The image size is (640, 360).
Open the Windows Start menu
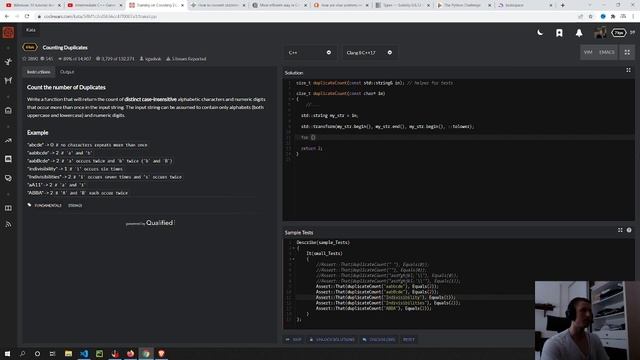7,353
